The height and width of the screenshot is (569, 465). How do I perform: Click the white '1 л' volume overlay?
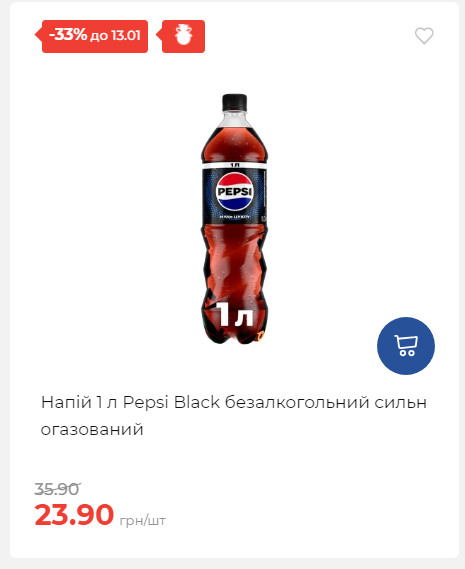[x=234, y=314]
